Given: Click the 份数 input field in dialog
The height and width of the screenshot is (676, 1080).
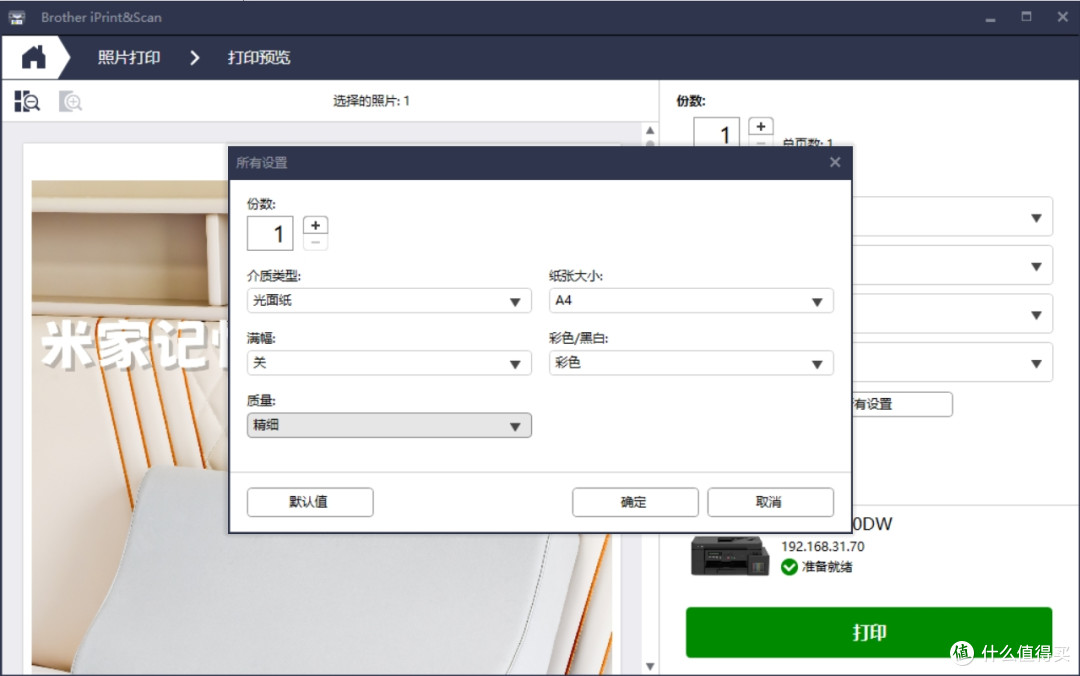Looking at the screenshot, I should 270,234.
